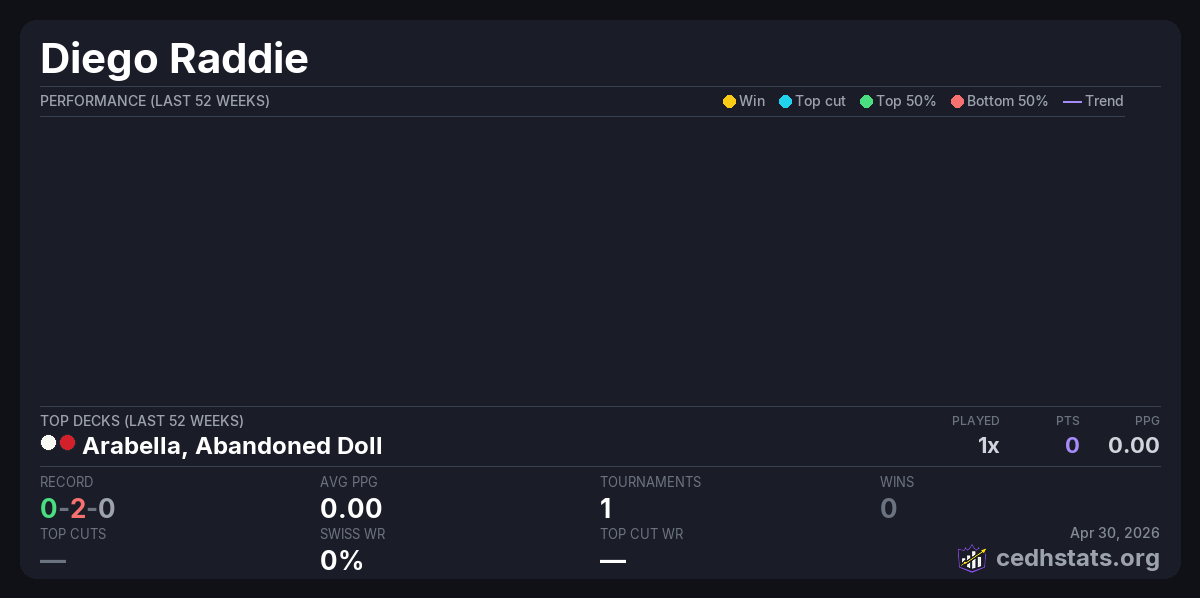
Task: Click the cyan Top cut legend dot
Action: 785,101
